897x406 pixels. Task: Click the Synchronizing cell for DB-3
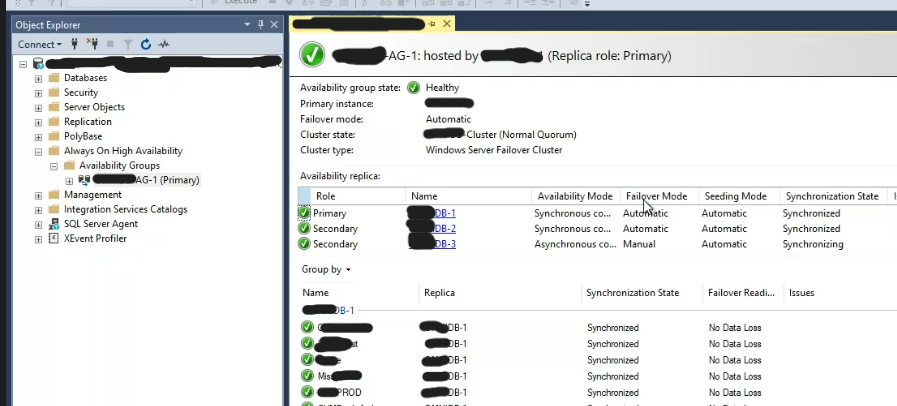tap(813, 244)
